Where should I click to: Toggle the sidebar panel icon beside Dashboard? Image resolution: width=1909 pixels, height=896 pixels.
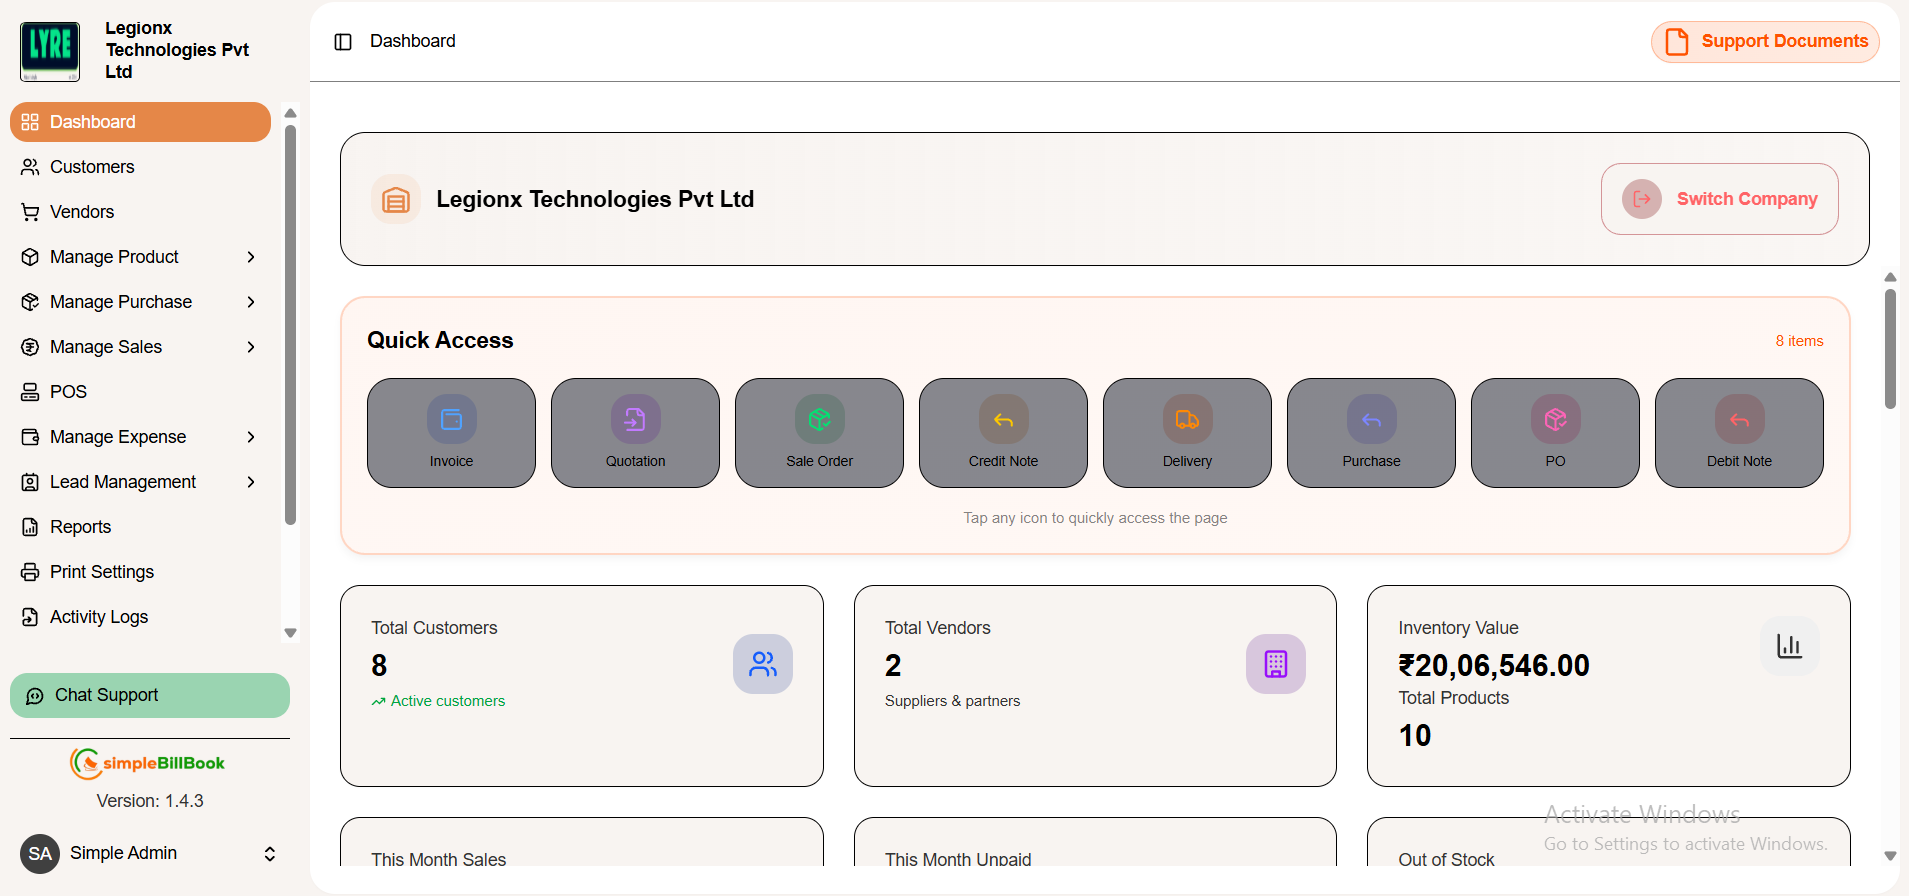[x=343, y=42]
